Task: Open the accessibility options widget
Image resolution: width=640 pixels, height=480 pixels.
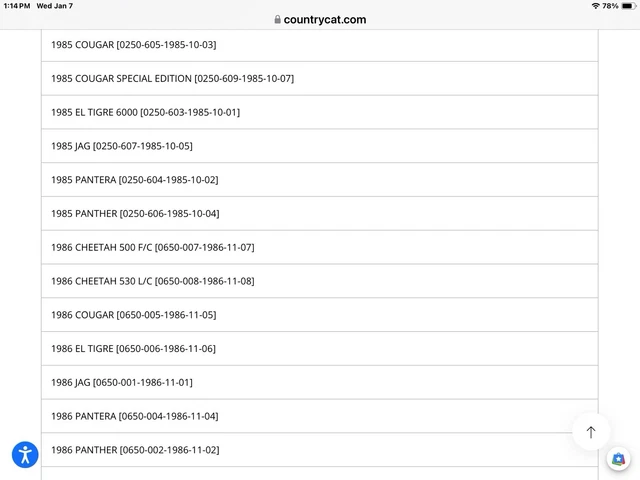Action: point(25,455)
